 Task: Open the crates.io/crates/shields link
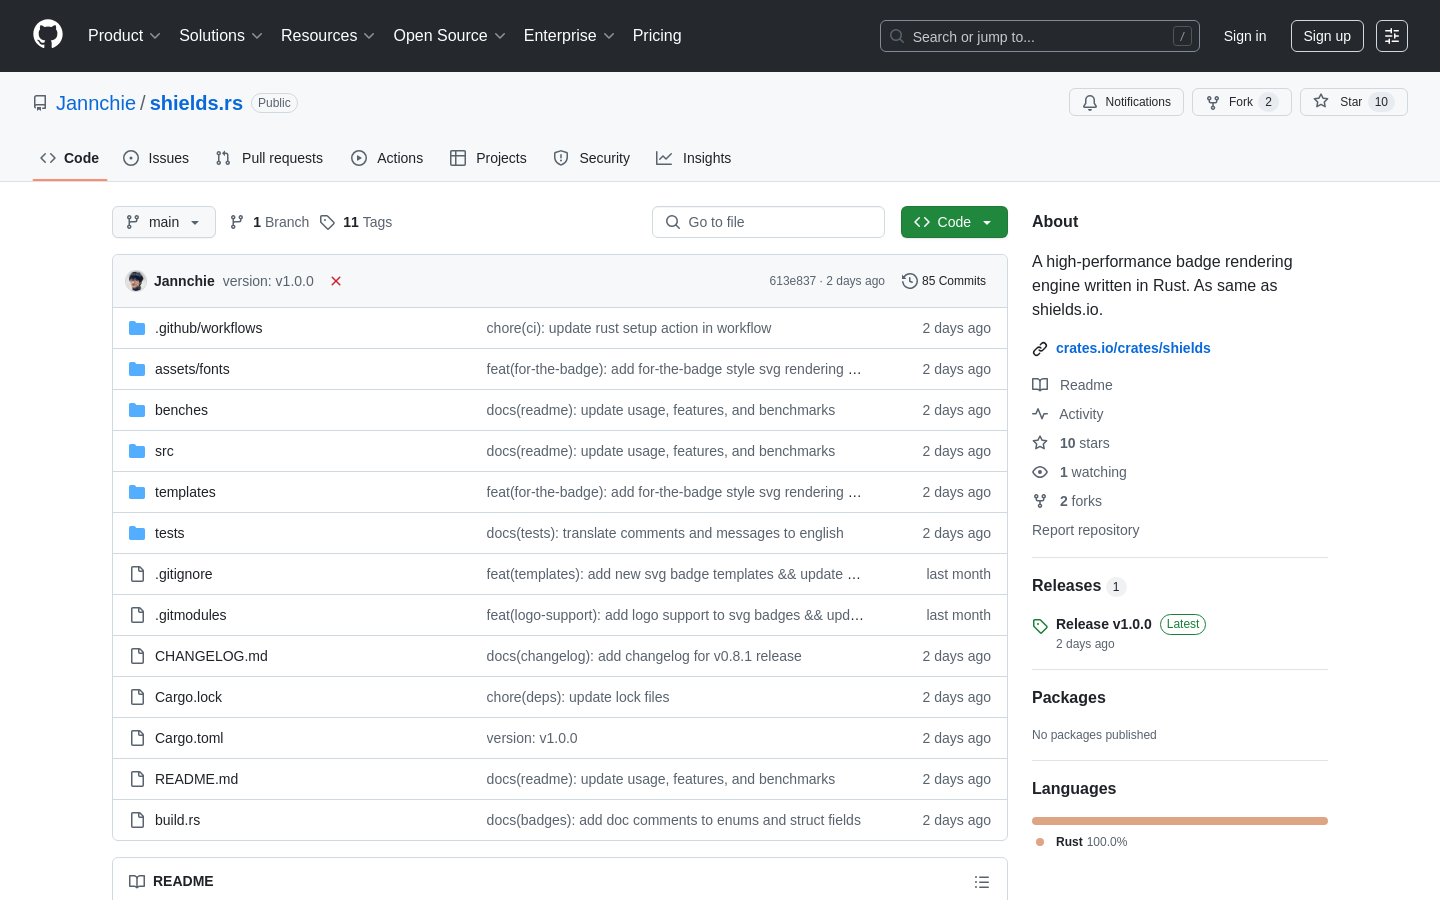pyautogui.click(x=1133, y=348)
